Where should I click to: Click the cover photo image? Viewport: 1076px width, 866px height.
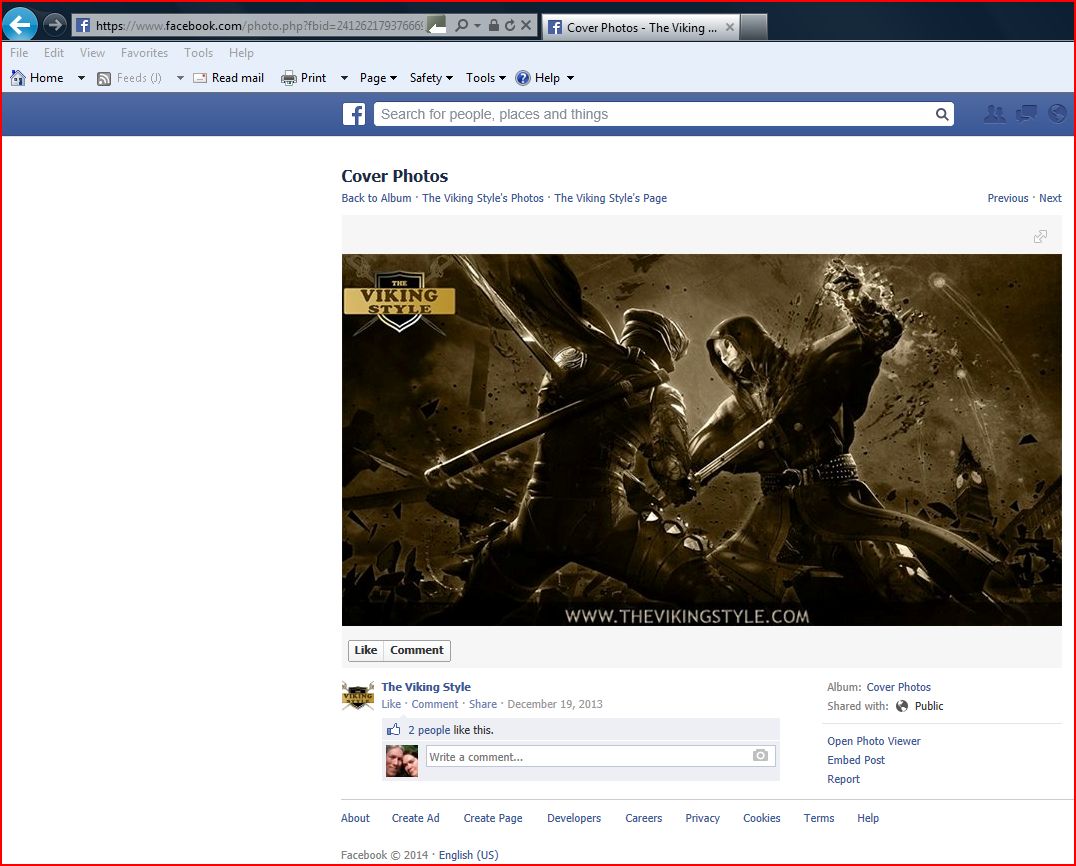point(701,440)
